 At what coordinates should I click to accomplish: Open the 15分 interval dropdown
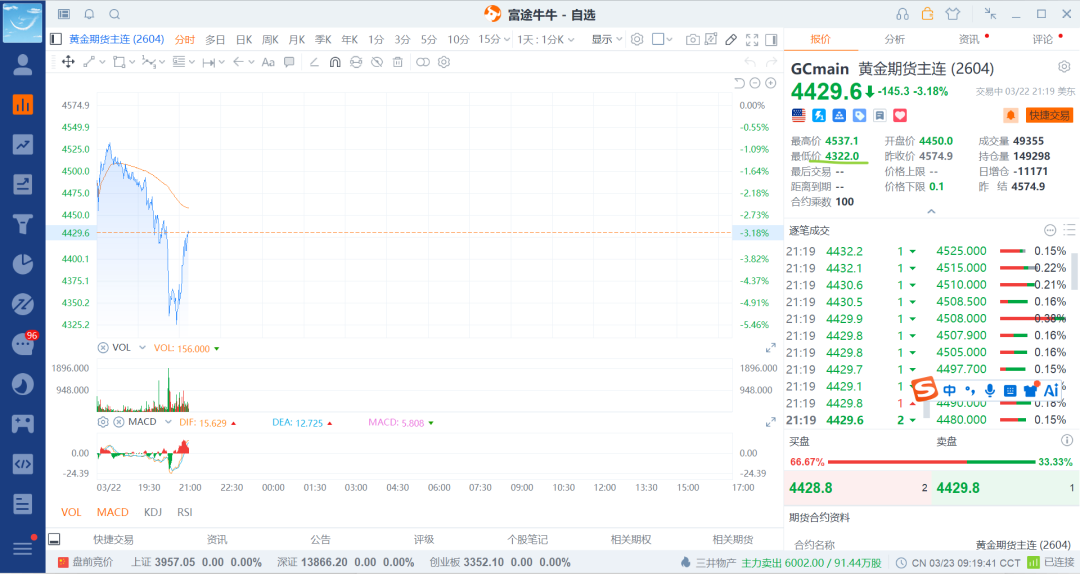(495, 39)
